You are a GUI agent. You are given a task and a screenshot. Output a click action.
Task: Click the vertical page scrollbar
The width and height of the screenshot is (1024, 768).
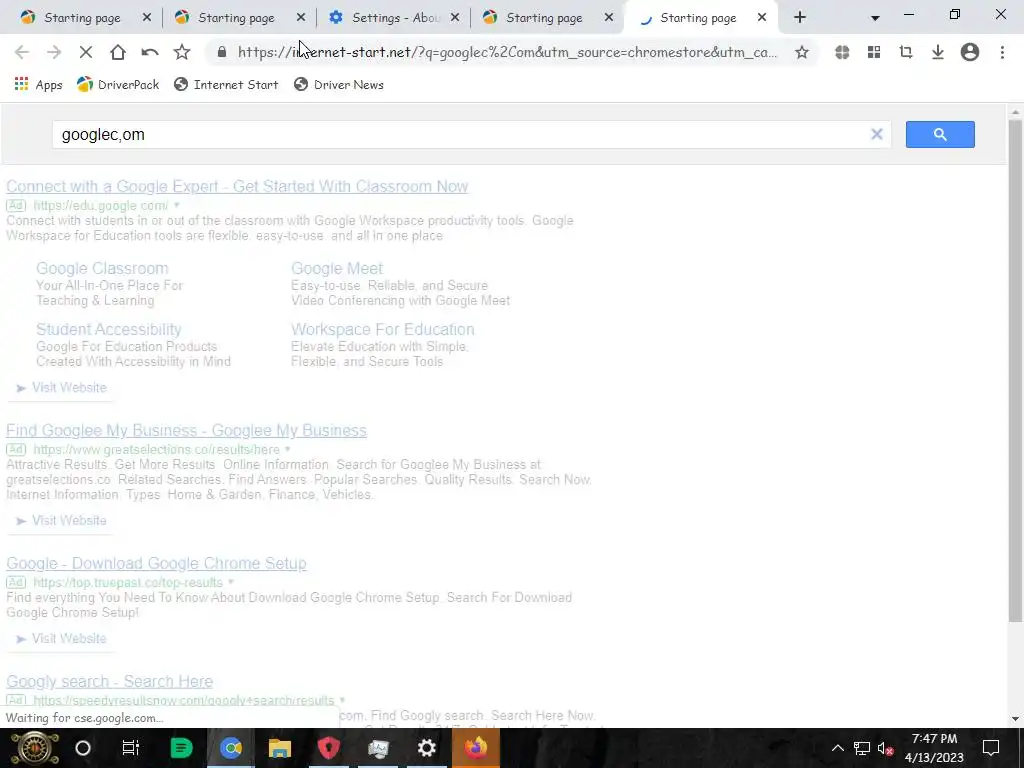[1016, 369]
